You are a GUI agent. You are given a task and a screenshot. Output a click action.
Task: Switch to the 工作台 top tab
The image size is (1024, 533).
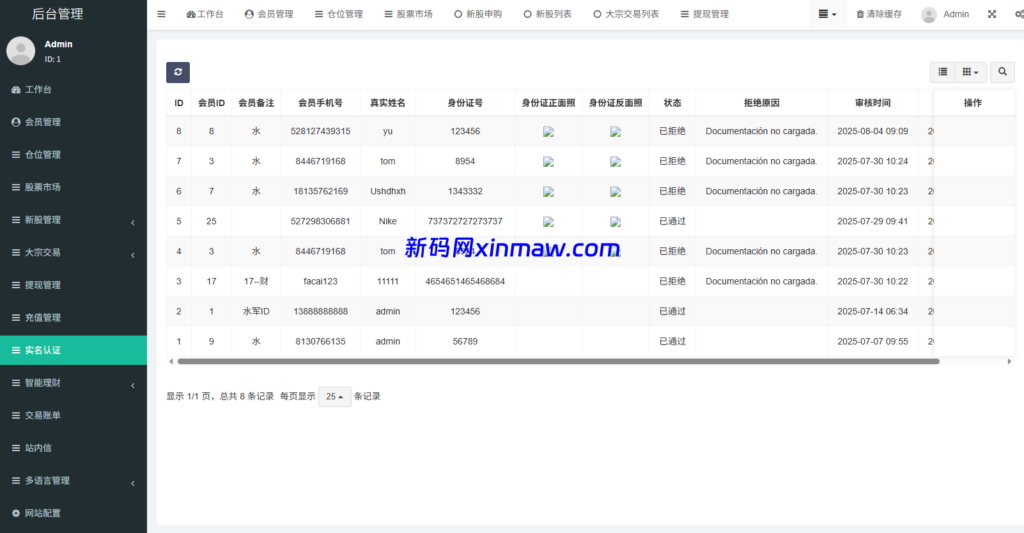click(204, 14)
